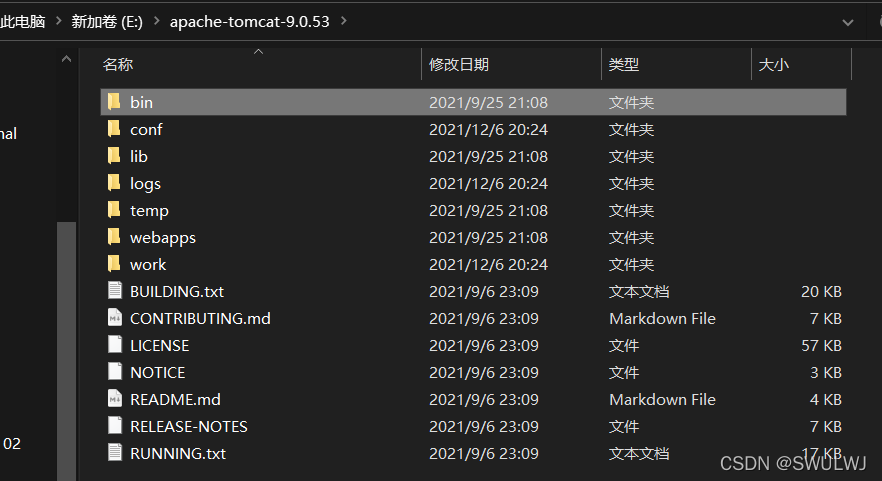Click the BUILDING.txt text document icon
This screenshot has width=882, height=481.
tap(115, 291)
